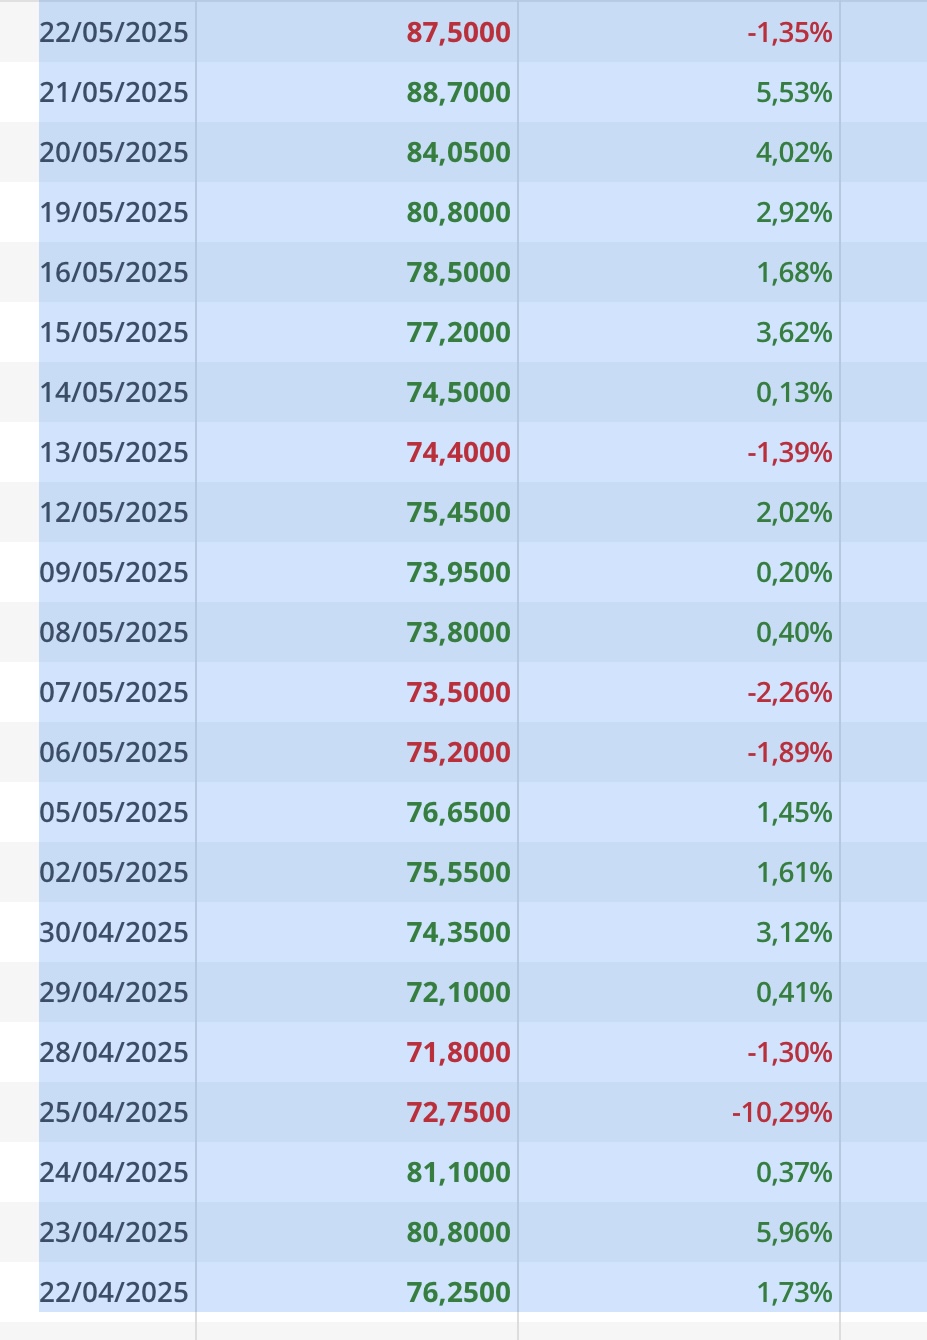Click the 1,68% change value
Viewport: 927px width, 1340px height.
[x=794, y=273]
